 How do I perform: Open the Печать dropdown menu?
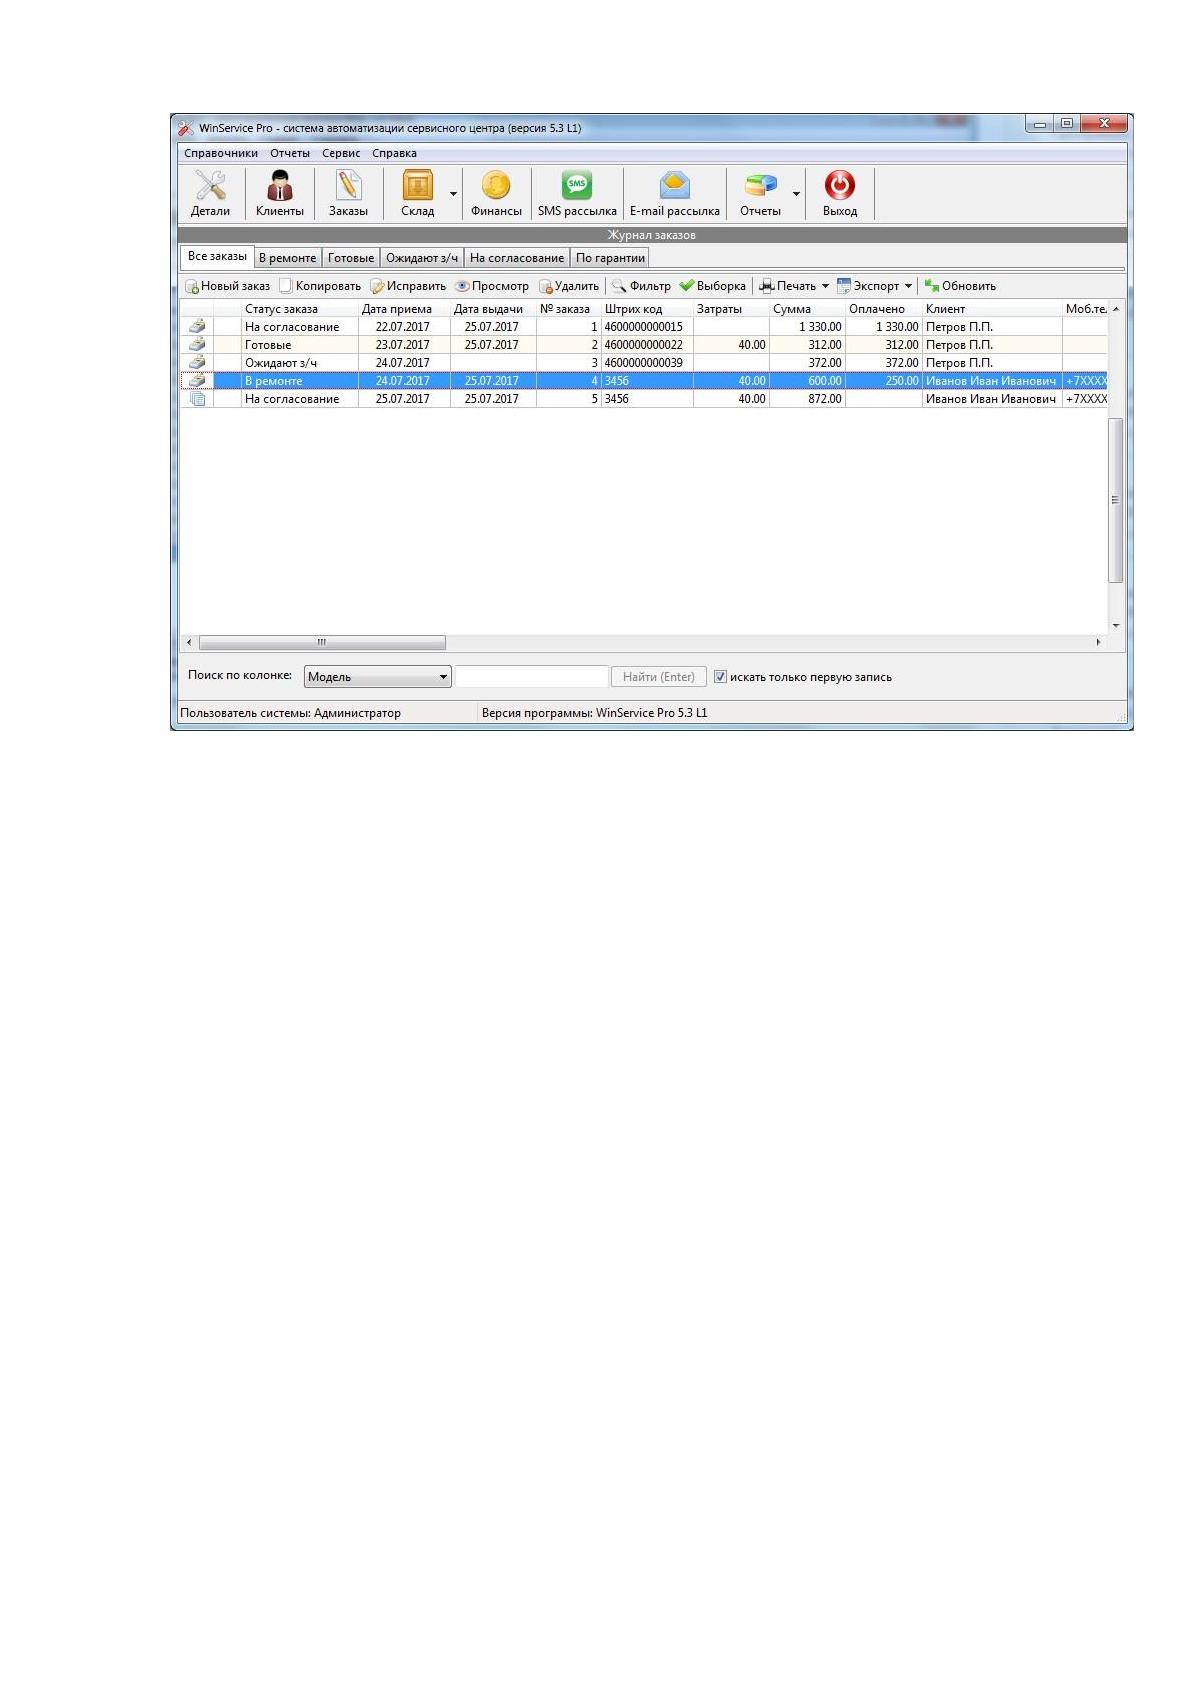[x=795, y=286]
